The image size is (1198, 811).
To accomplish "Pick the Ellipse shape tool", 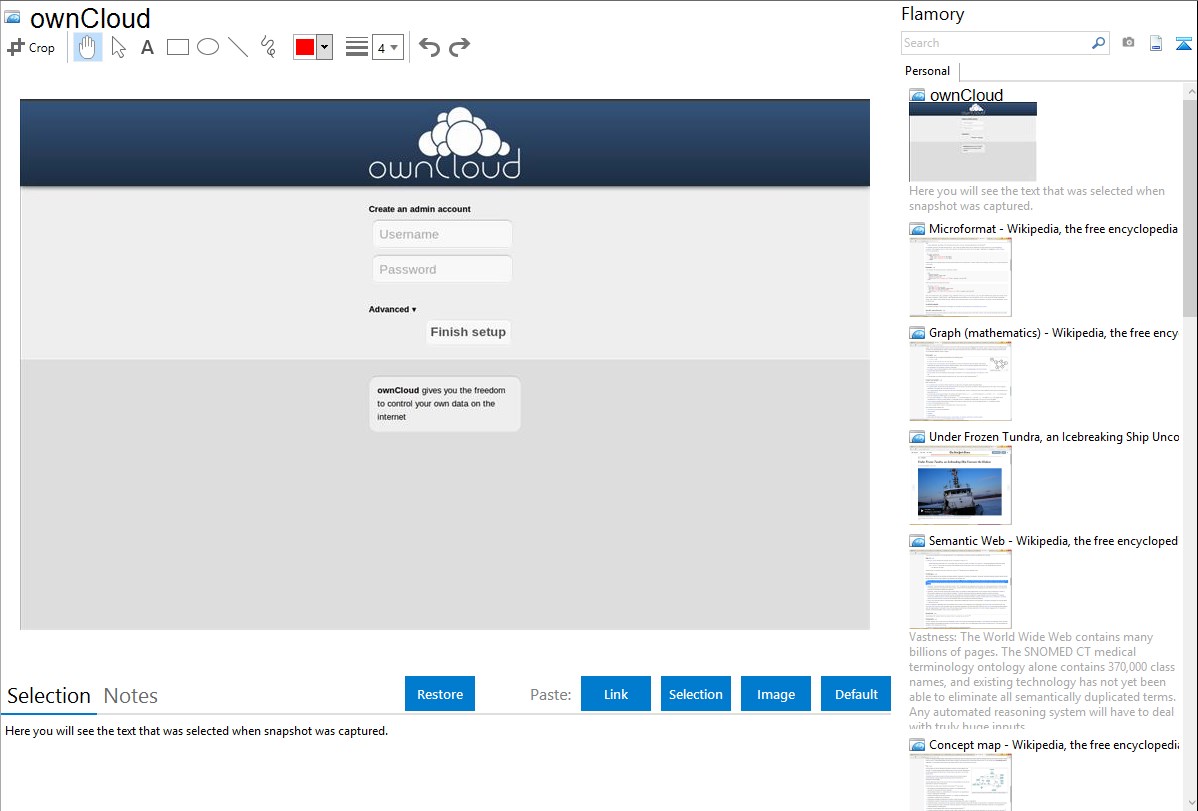I will 208,47.
